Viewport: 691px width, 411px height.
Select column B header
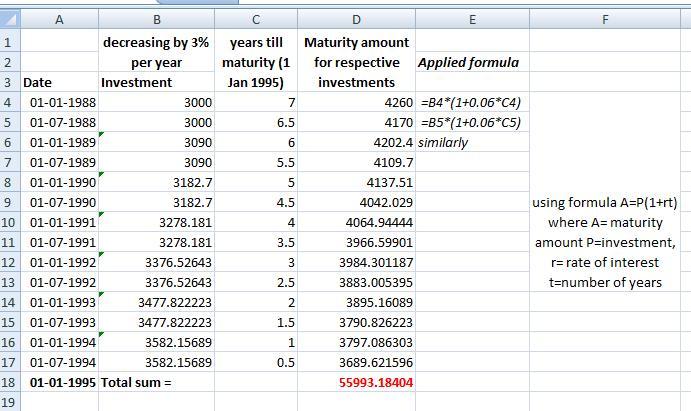[x=156, y=20]
